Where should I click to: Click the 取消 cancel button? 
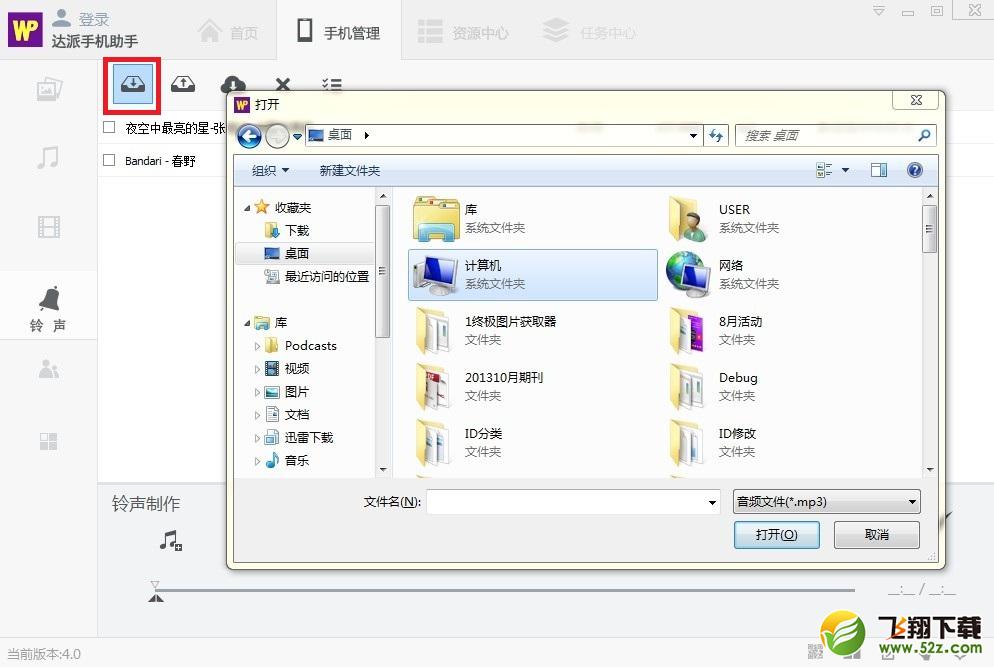(877, 534)
